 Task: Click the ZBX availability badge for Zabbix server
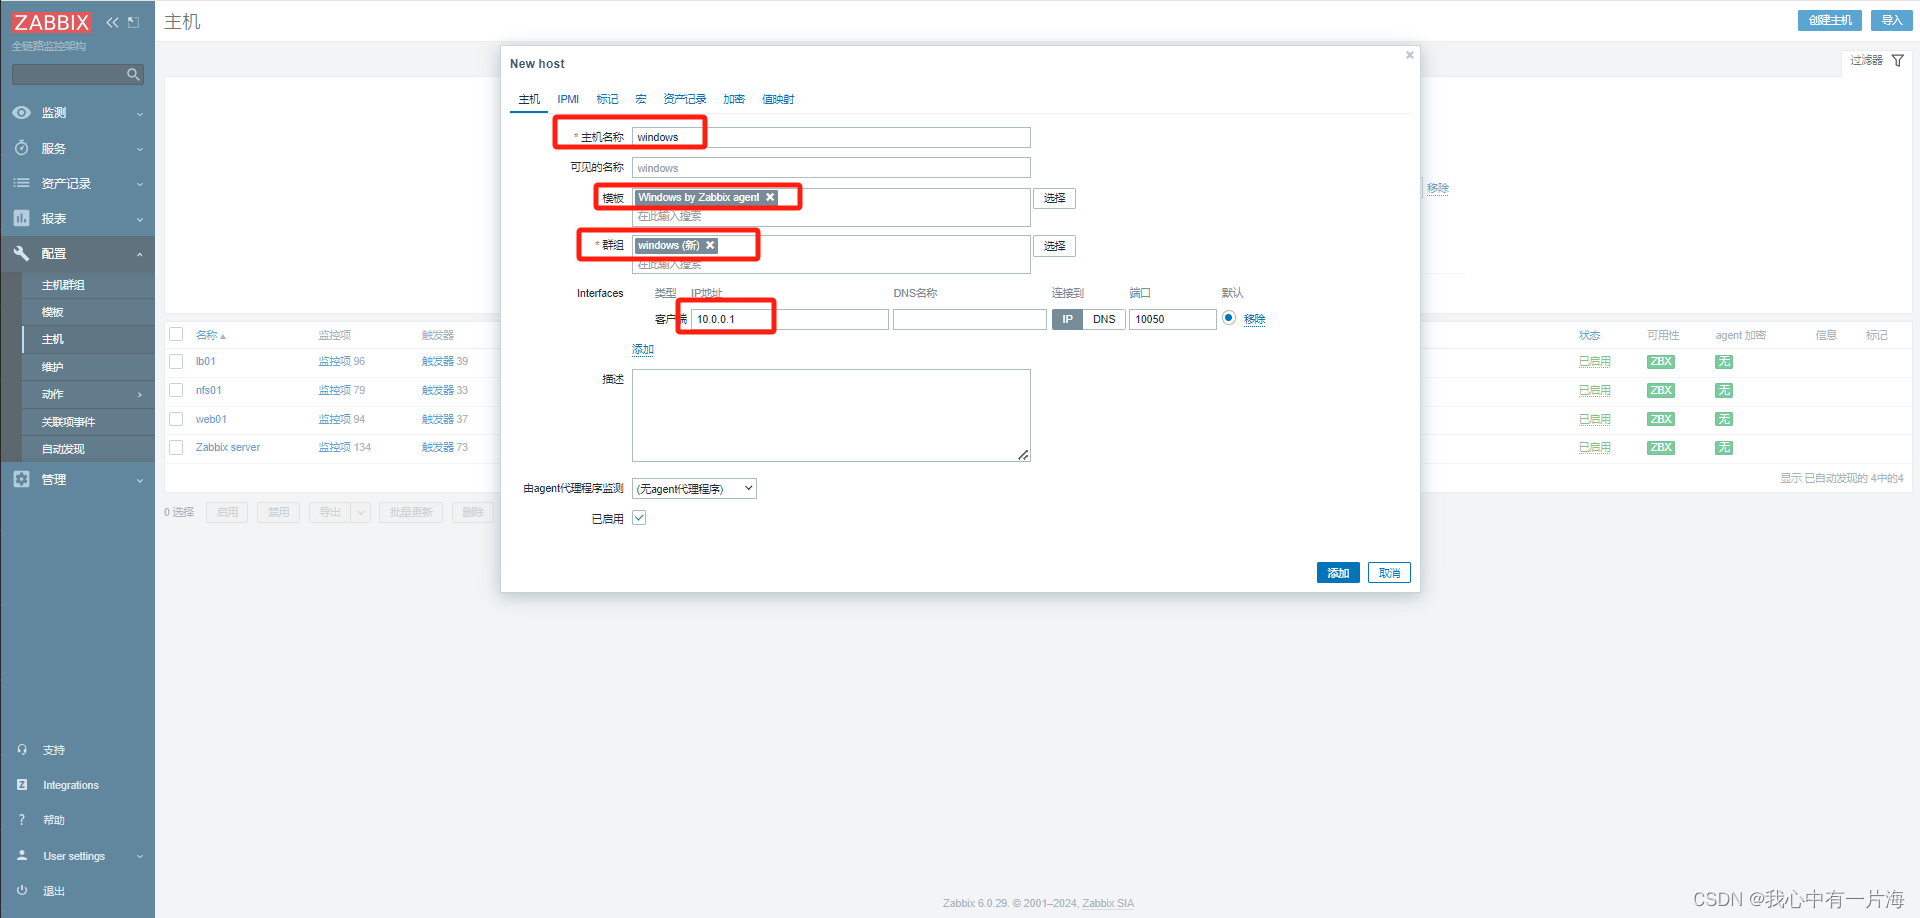(1661, 448)
